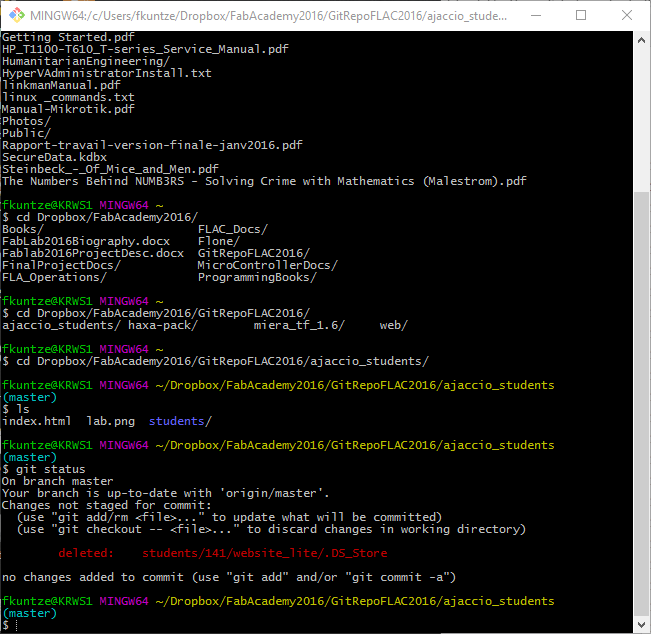The height and width of the screenshot is (634, 651).
Task: Click 'Manual-Mikrotik.pdf' file name
Action: pyautogui.click(x=68, y=109)
